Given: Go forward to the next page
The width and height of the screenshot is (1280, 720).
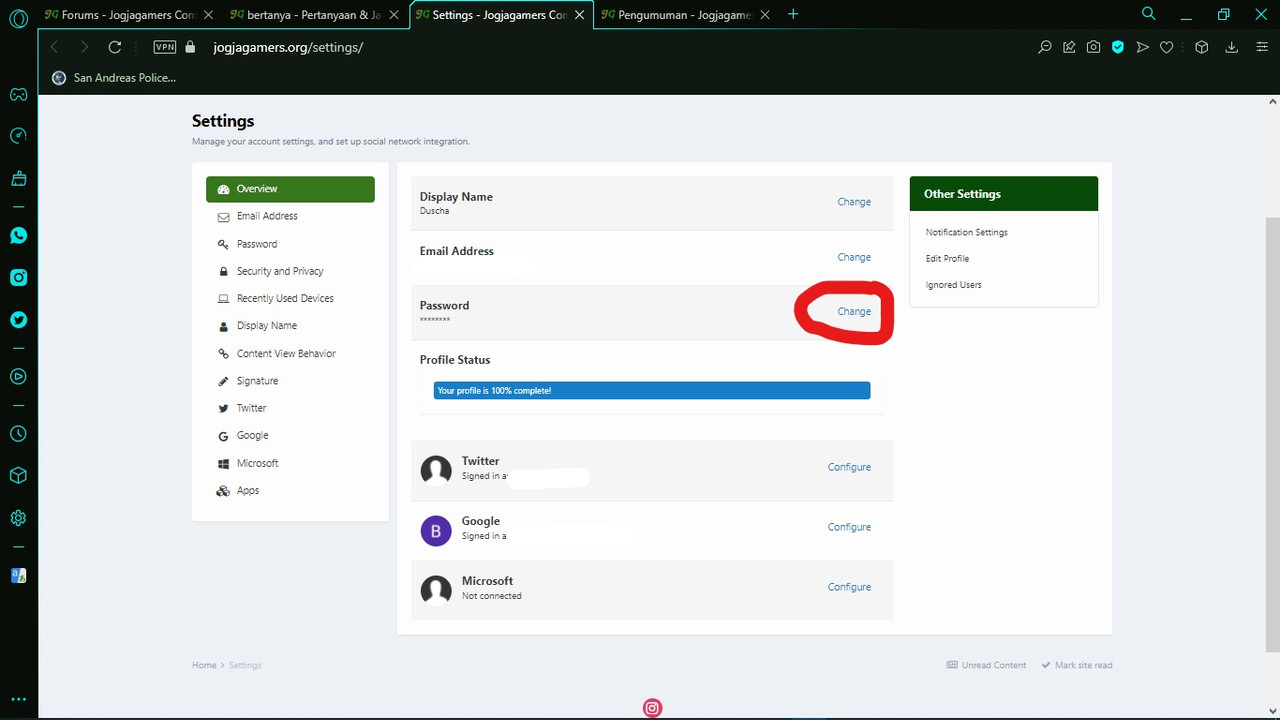Looking at the screenshot, I should [x=84, y=47].
